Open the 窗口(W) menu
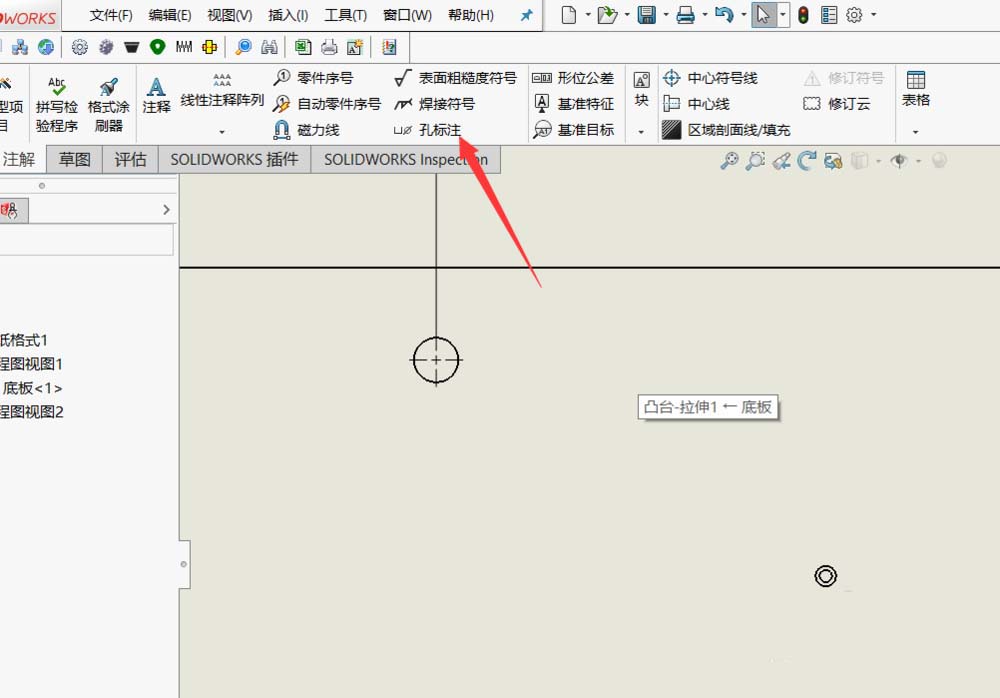This screenshot has width=1000, height=698. pyautogui.click(x=407, y=15)
